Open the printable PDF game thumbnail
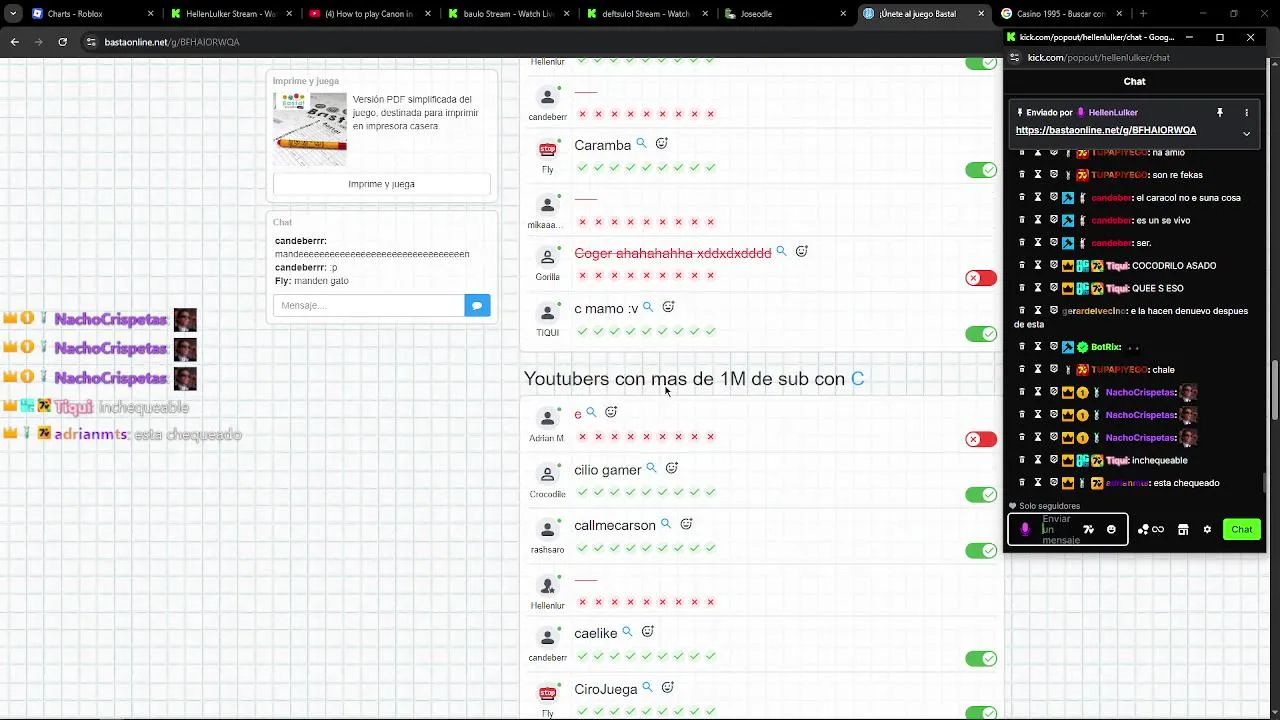Image resolution: width=1280 pixels, height=720 pixels. point(310,129)
